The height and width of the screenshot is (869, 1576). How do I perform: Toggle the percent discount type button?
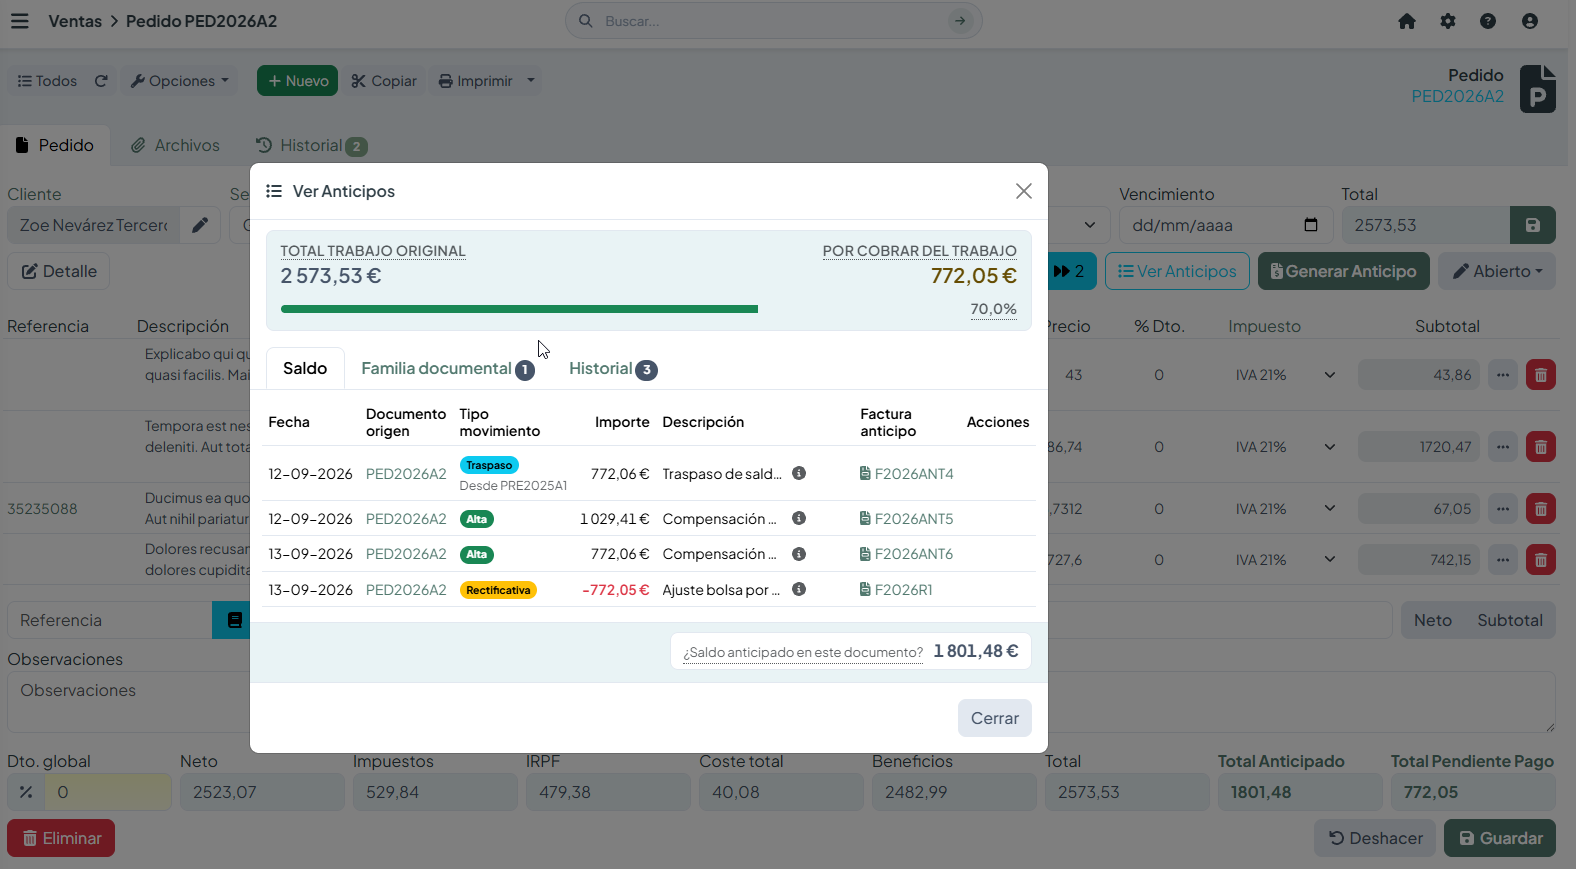pos(26,792)
